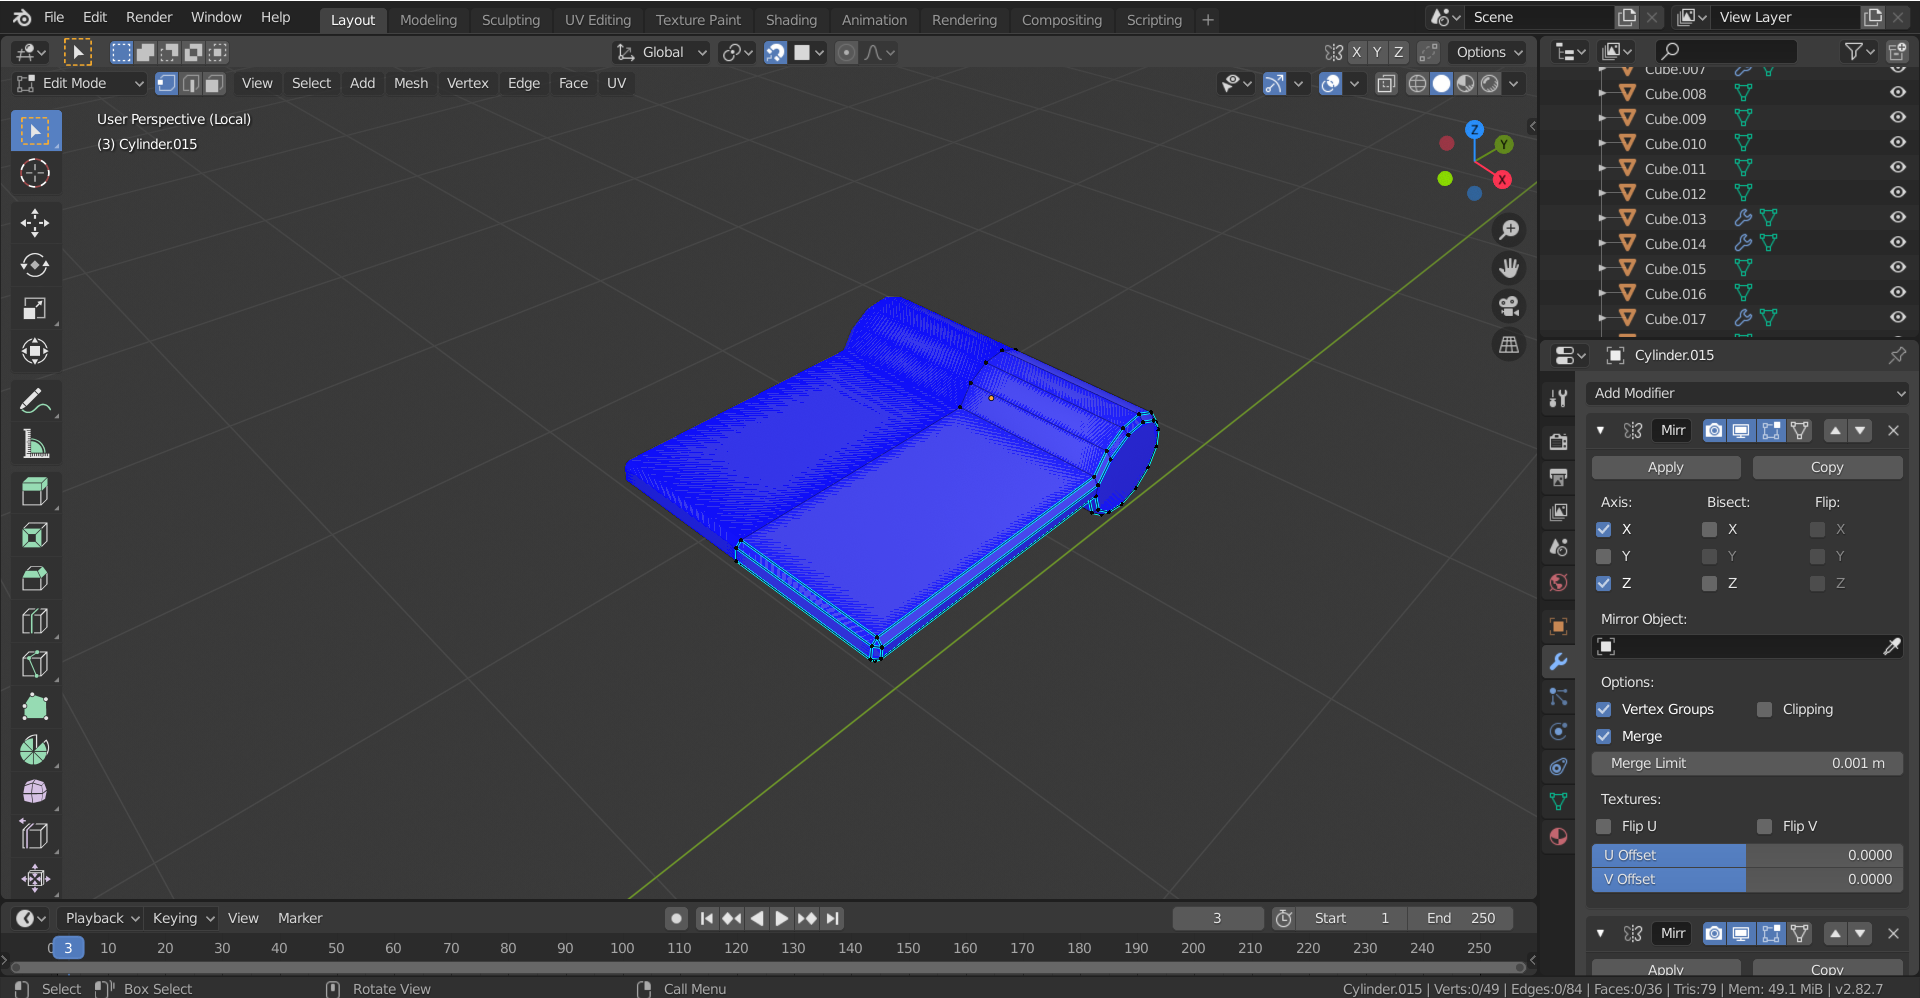
Task: Select the Measure tool
Action: coord(35,444)
